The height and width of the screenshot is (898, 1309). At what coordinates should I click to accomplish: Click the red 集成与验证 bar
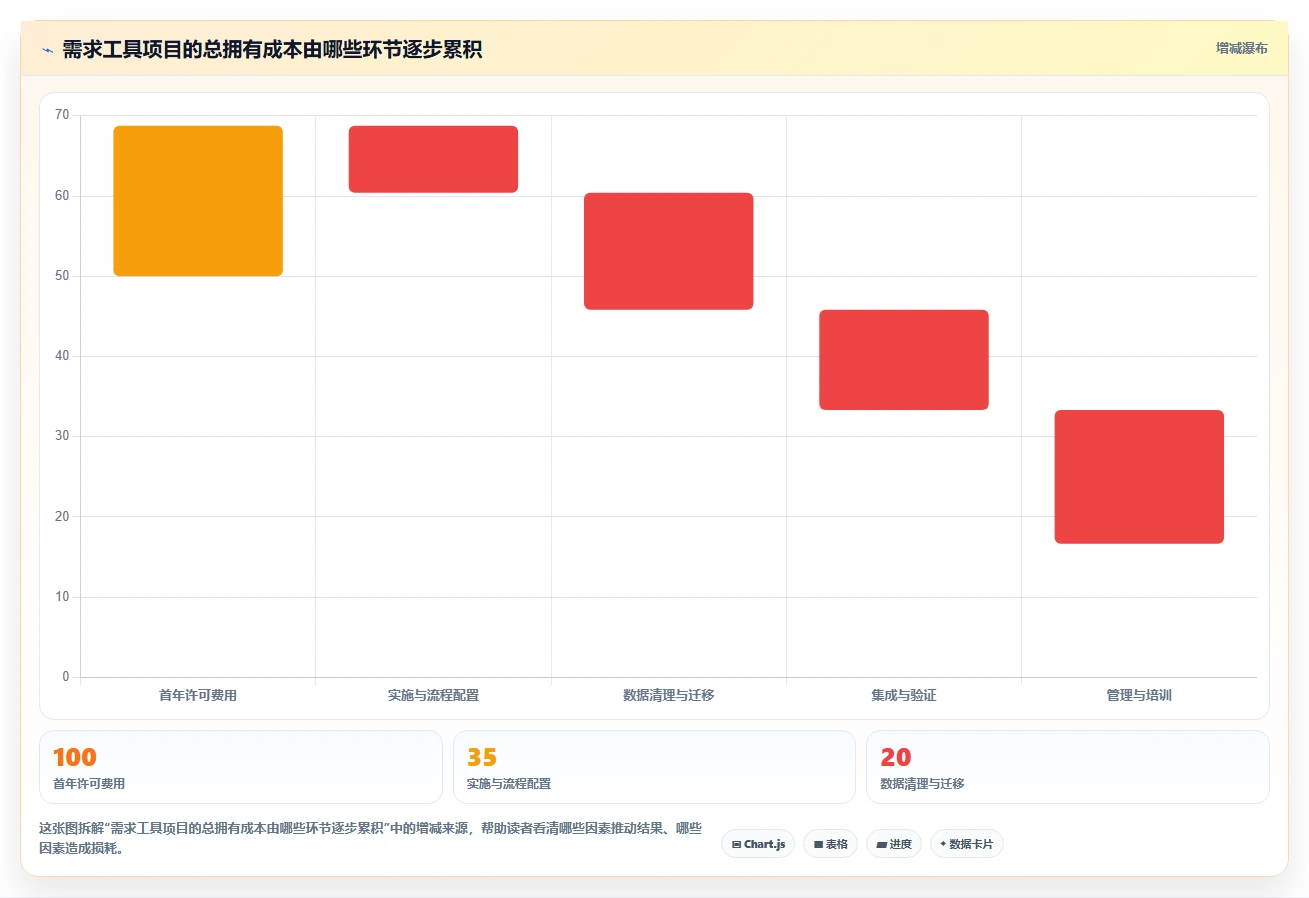coord(904,360)
